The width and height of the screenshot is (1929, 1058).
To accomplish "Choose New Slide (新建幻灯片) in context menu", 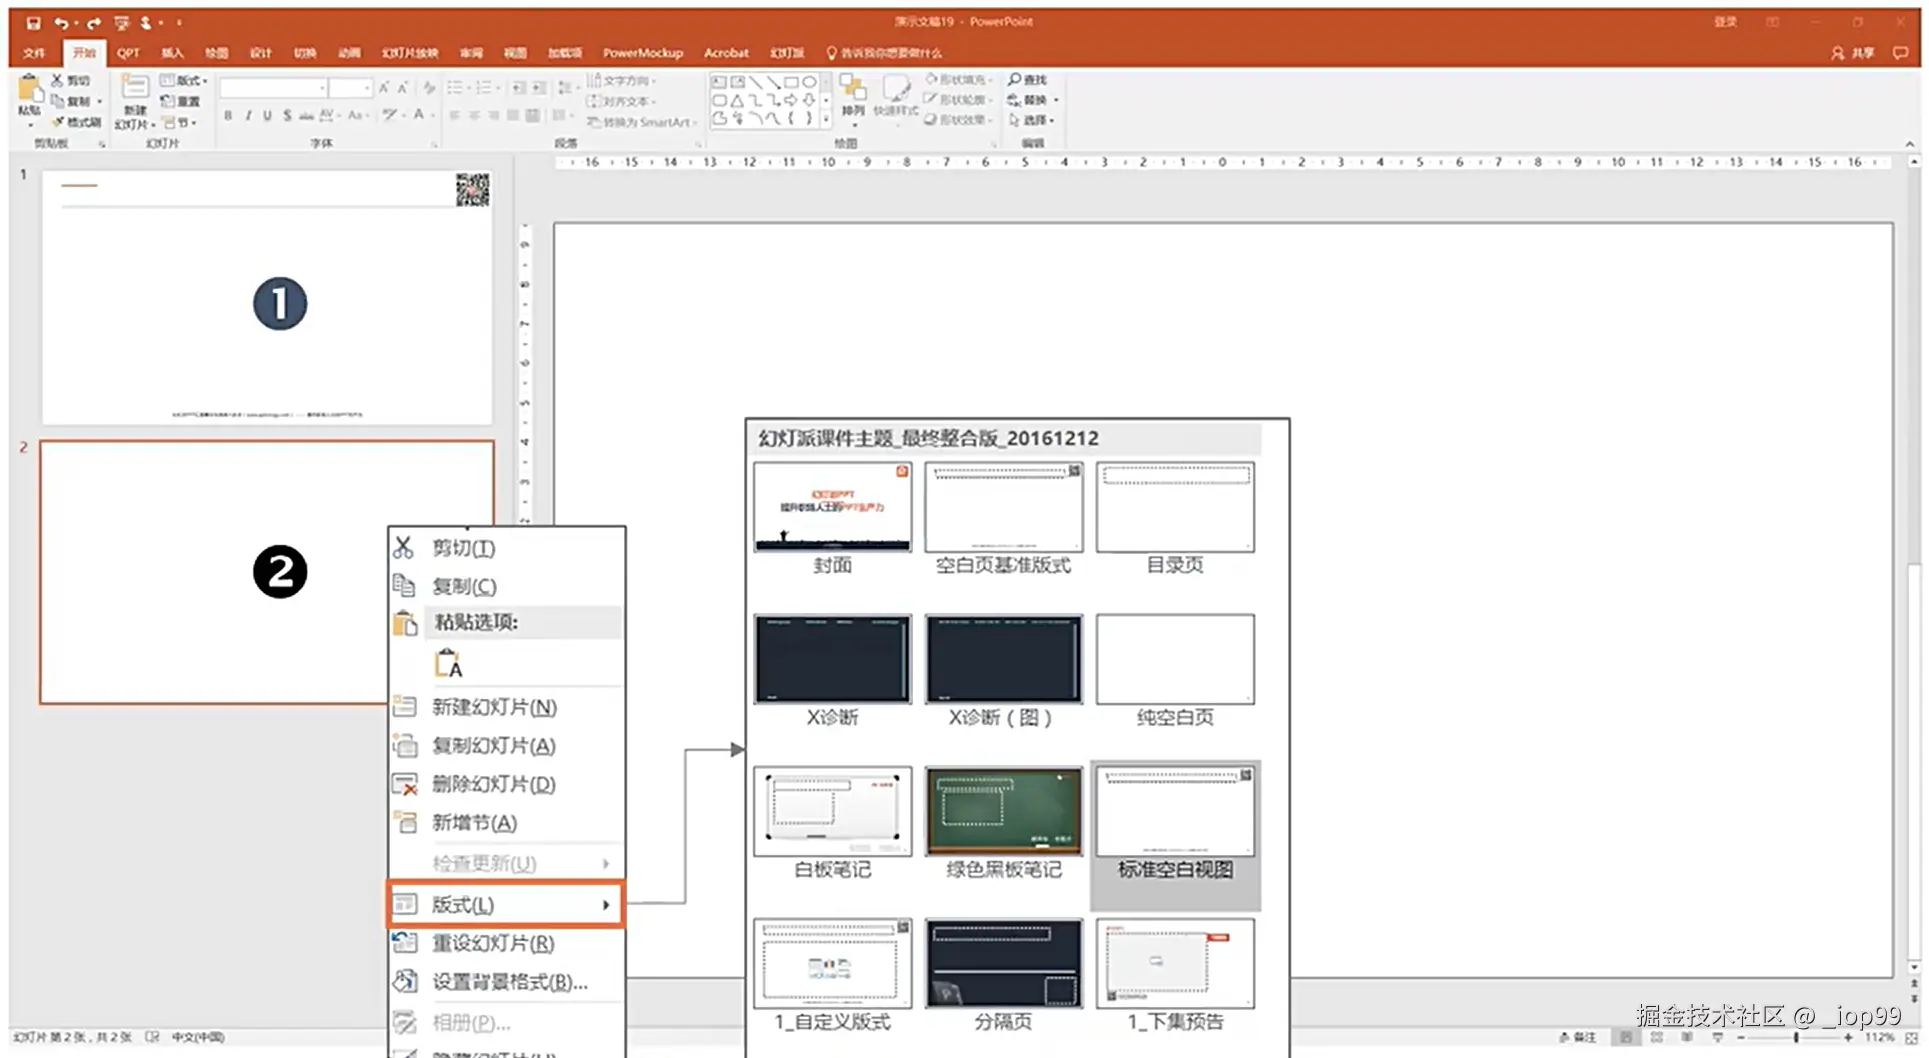I will (x=506, y=707).
